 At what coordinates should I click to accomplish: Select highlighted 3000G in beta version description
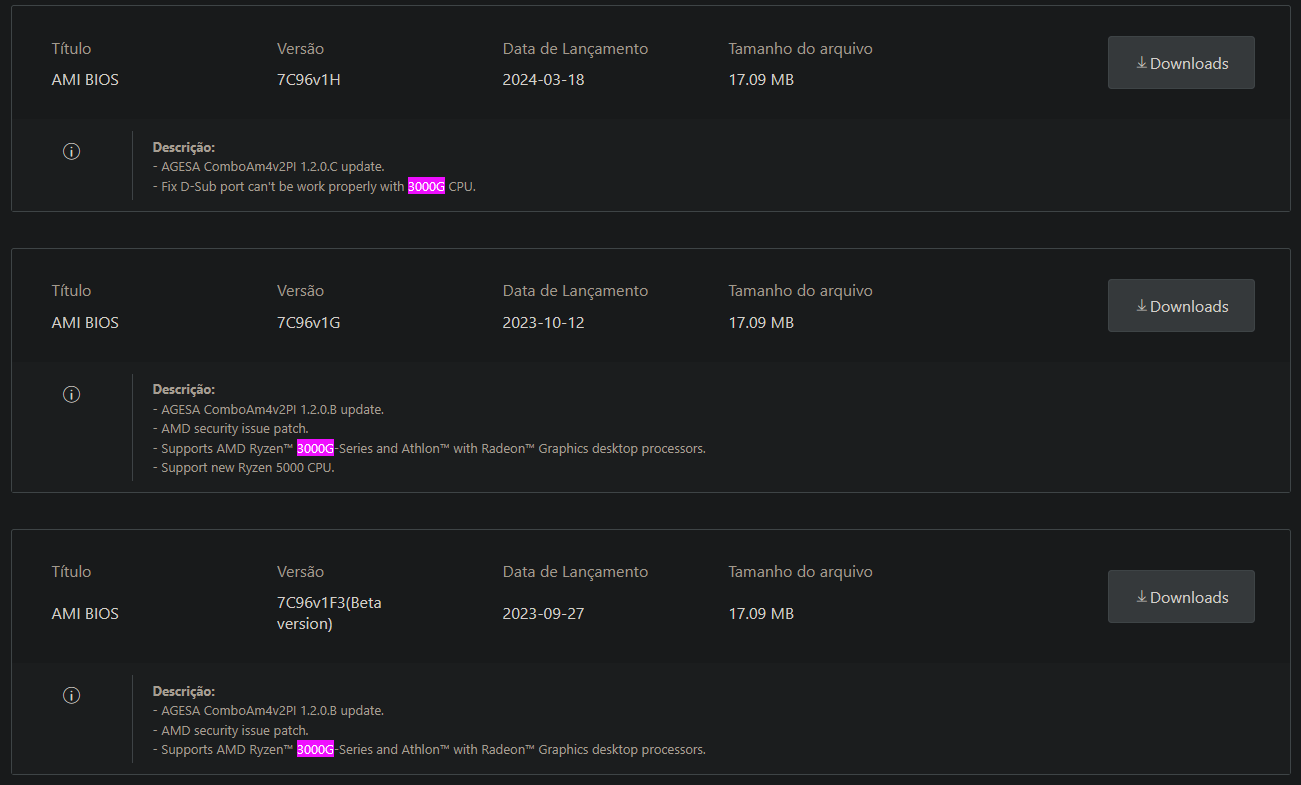[315, 749]
